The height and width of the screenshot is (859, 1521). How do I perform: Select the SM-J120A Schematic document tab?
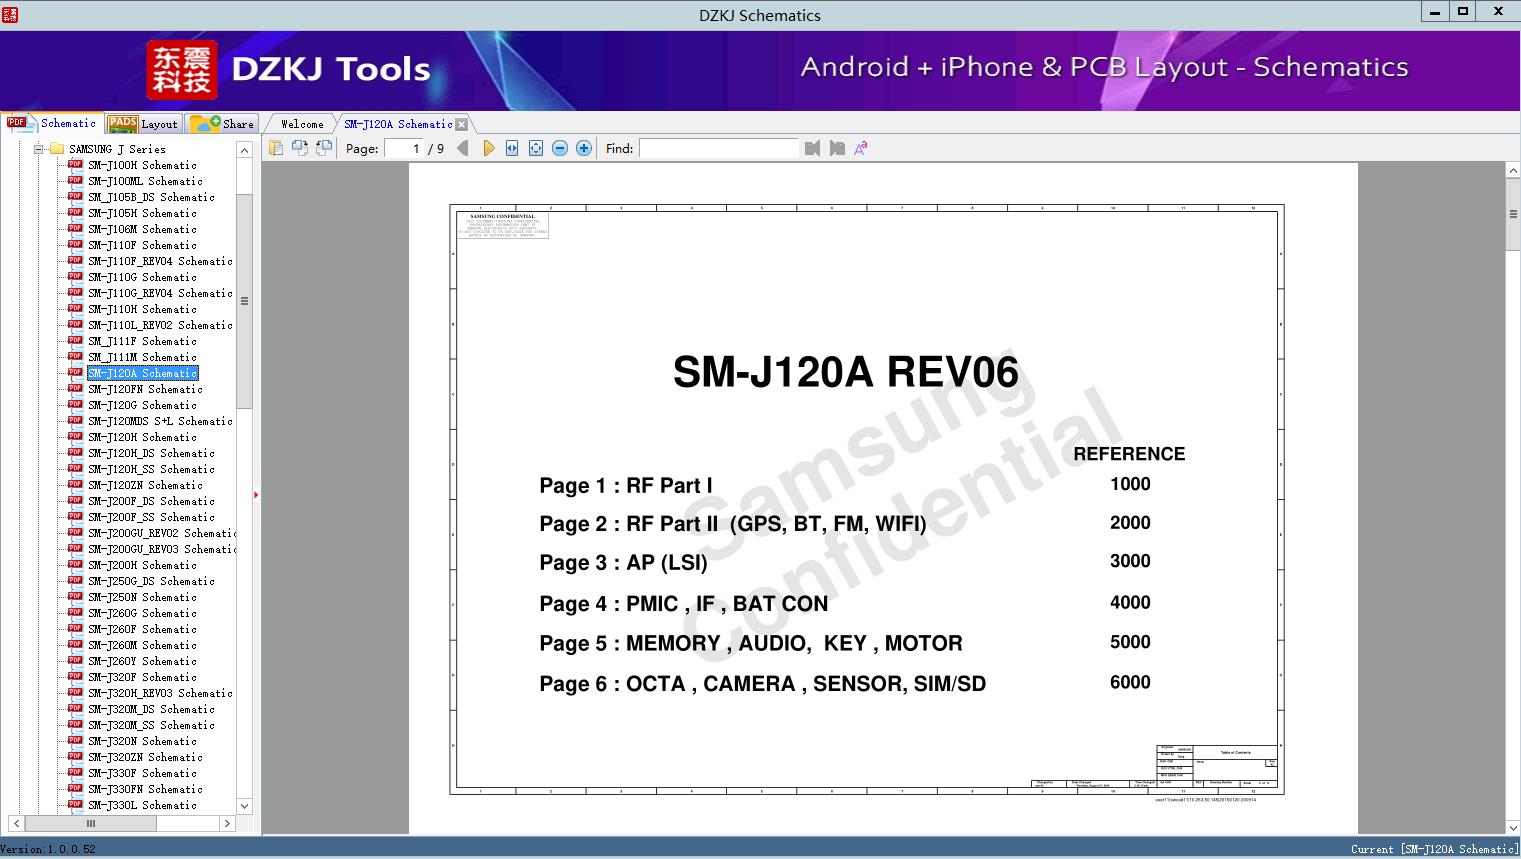[x=398, y=124]
